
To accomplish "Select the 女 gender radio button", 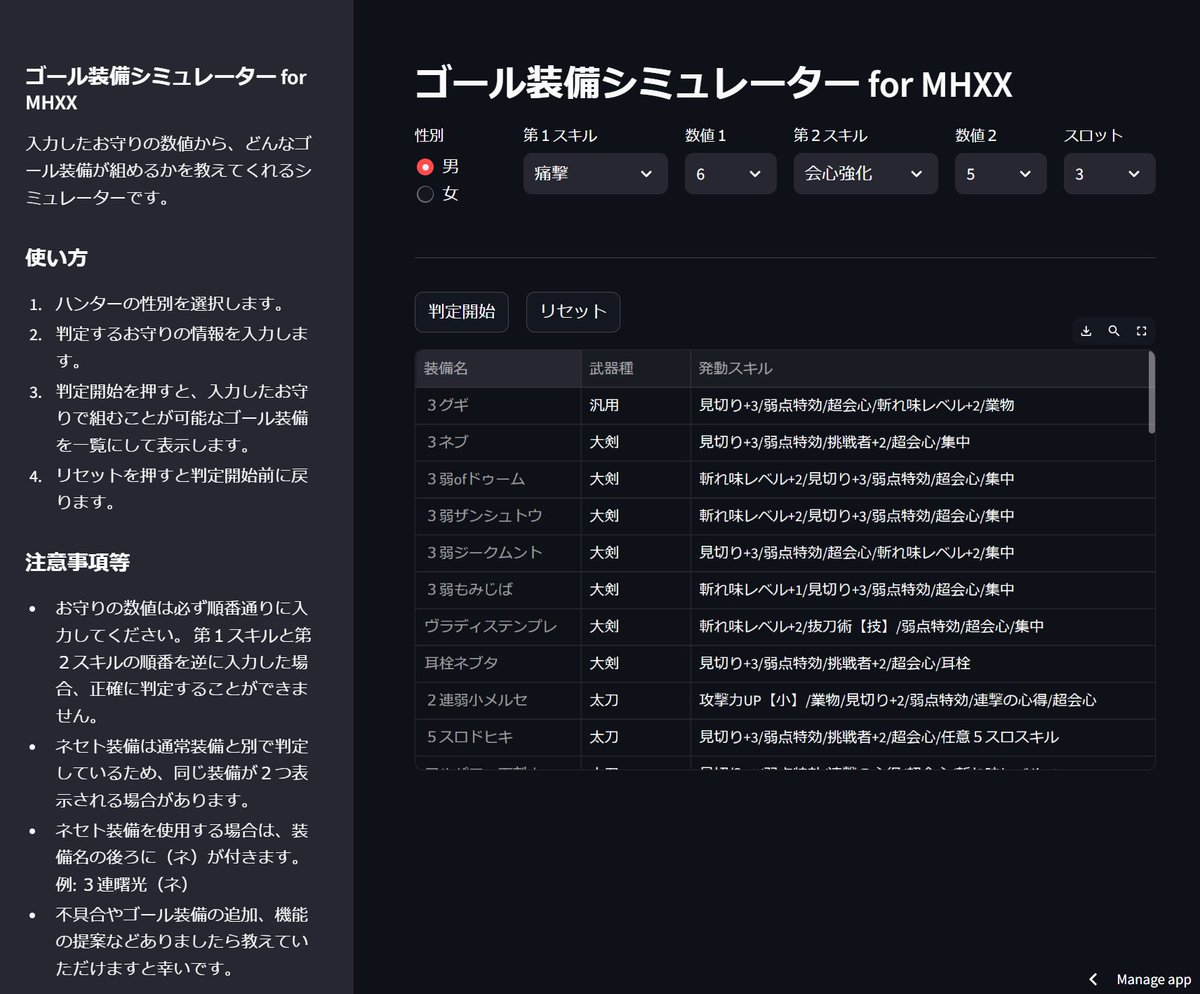I will pos(425,194).
